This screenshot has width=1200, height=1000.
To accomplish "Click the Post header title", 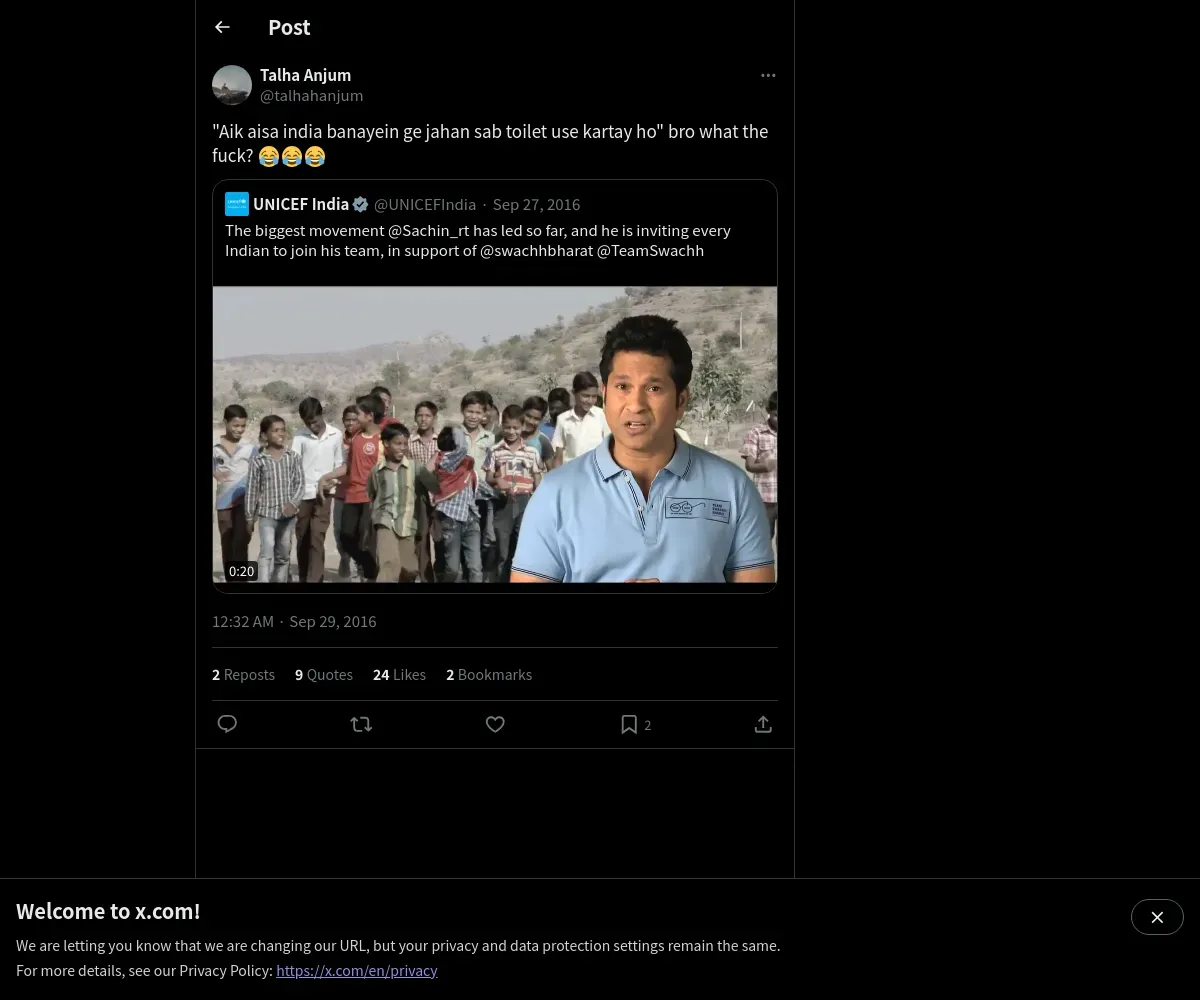I will click(289, 27).
